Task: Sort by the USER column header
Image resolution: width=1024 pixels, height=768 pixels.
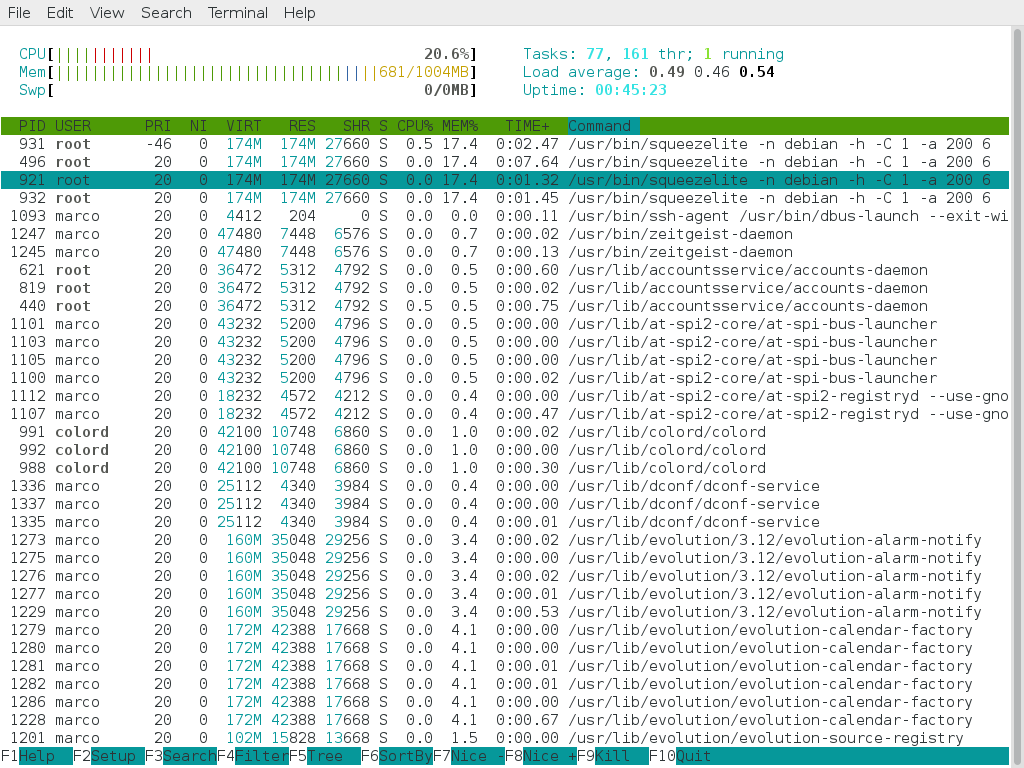Action: coord(72,126)
